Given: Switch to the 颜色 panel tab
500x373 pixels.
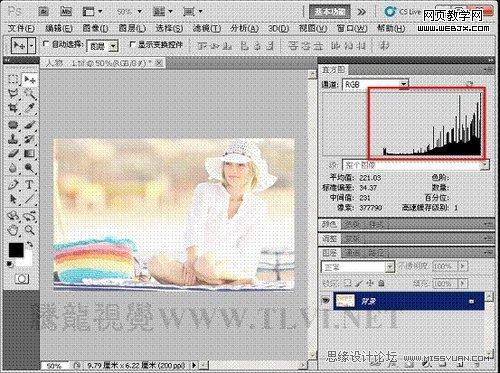Looking at the screenshot, I should pyautogui.click(x=329, y=224).
